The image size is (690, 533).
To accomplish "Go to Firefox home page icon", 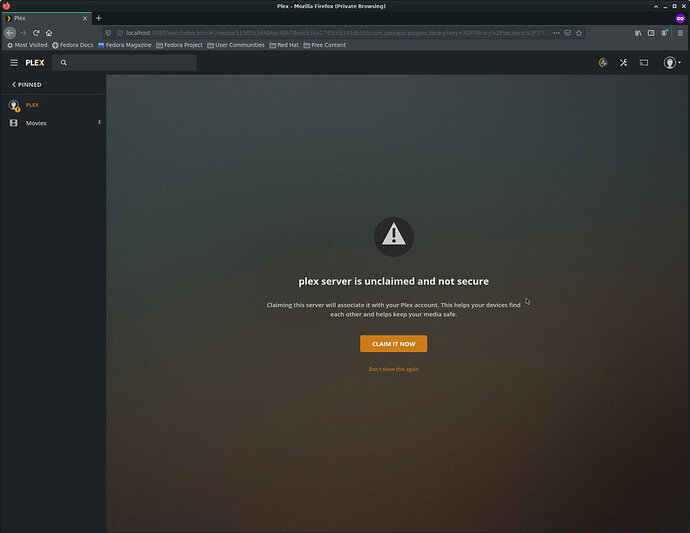I will tap(49, 33).
